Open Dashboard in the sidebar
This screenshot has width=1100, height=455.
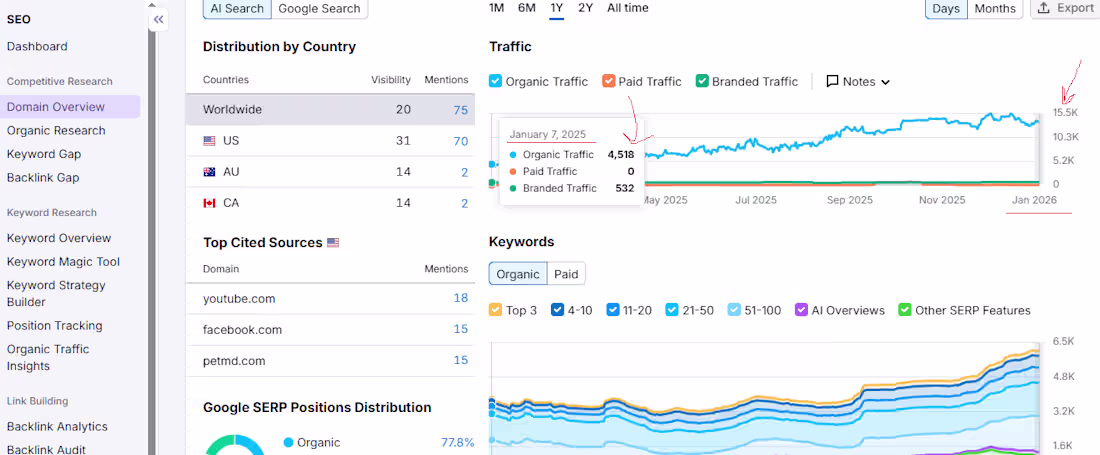pyautogui.click(x=37, y=46)
